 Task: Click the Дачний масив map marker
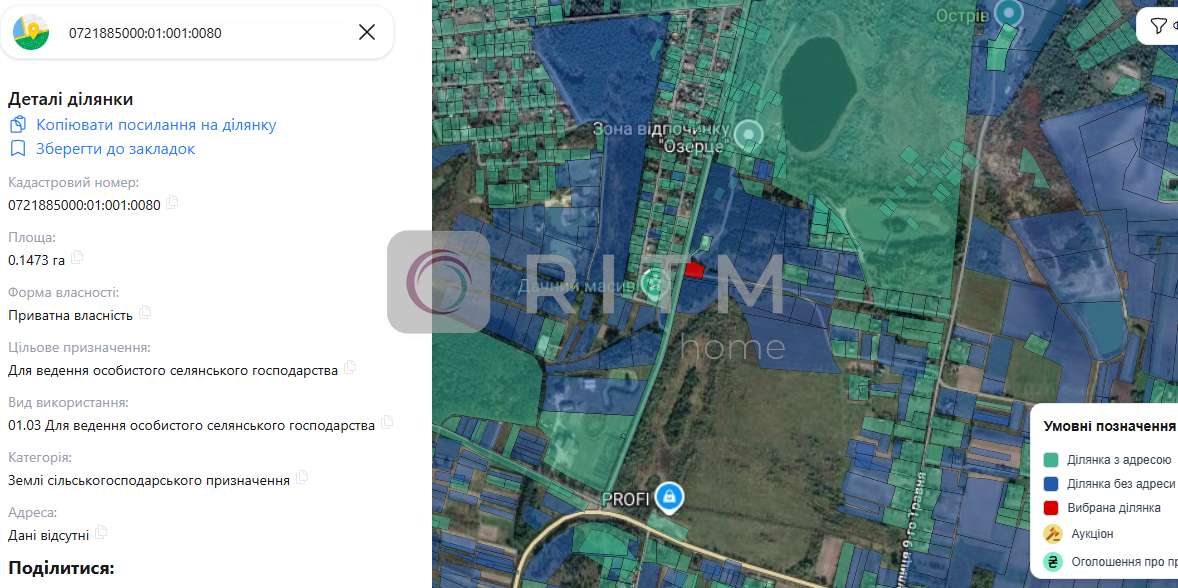(651, 287)
